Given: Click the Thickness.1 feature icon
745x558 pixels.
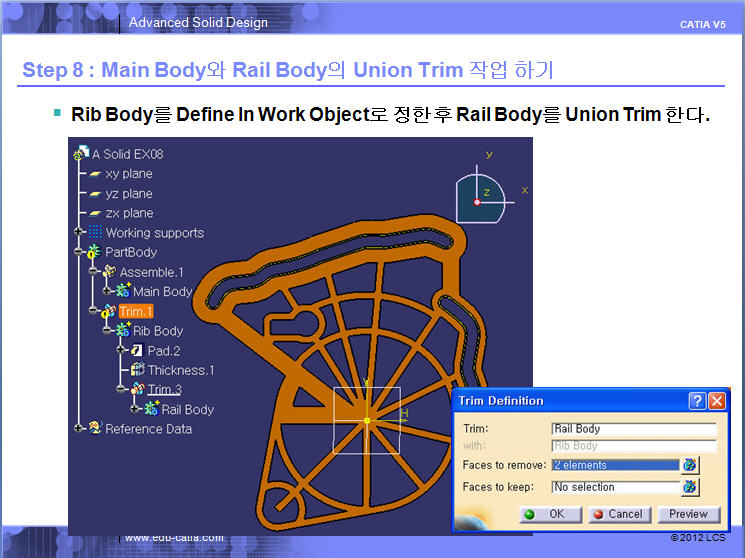Looking at the screenshot, I should coord(137,370).
